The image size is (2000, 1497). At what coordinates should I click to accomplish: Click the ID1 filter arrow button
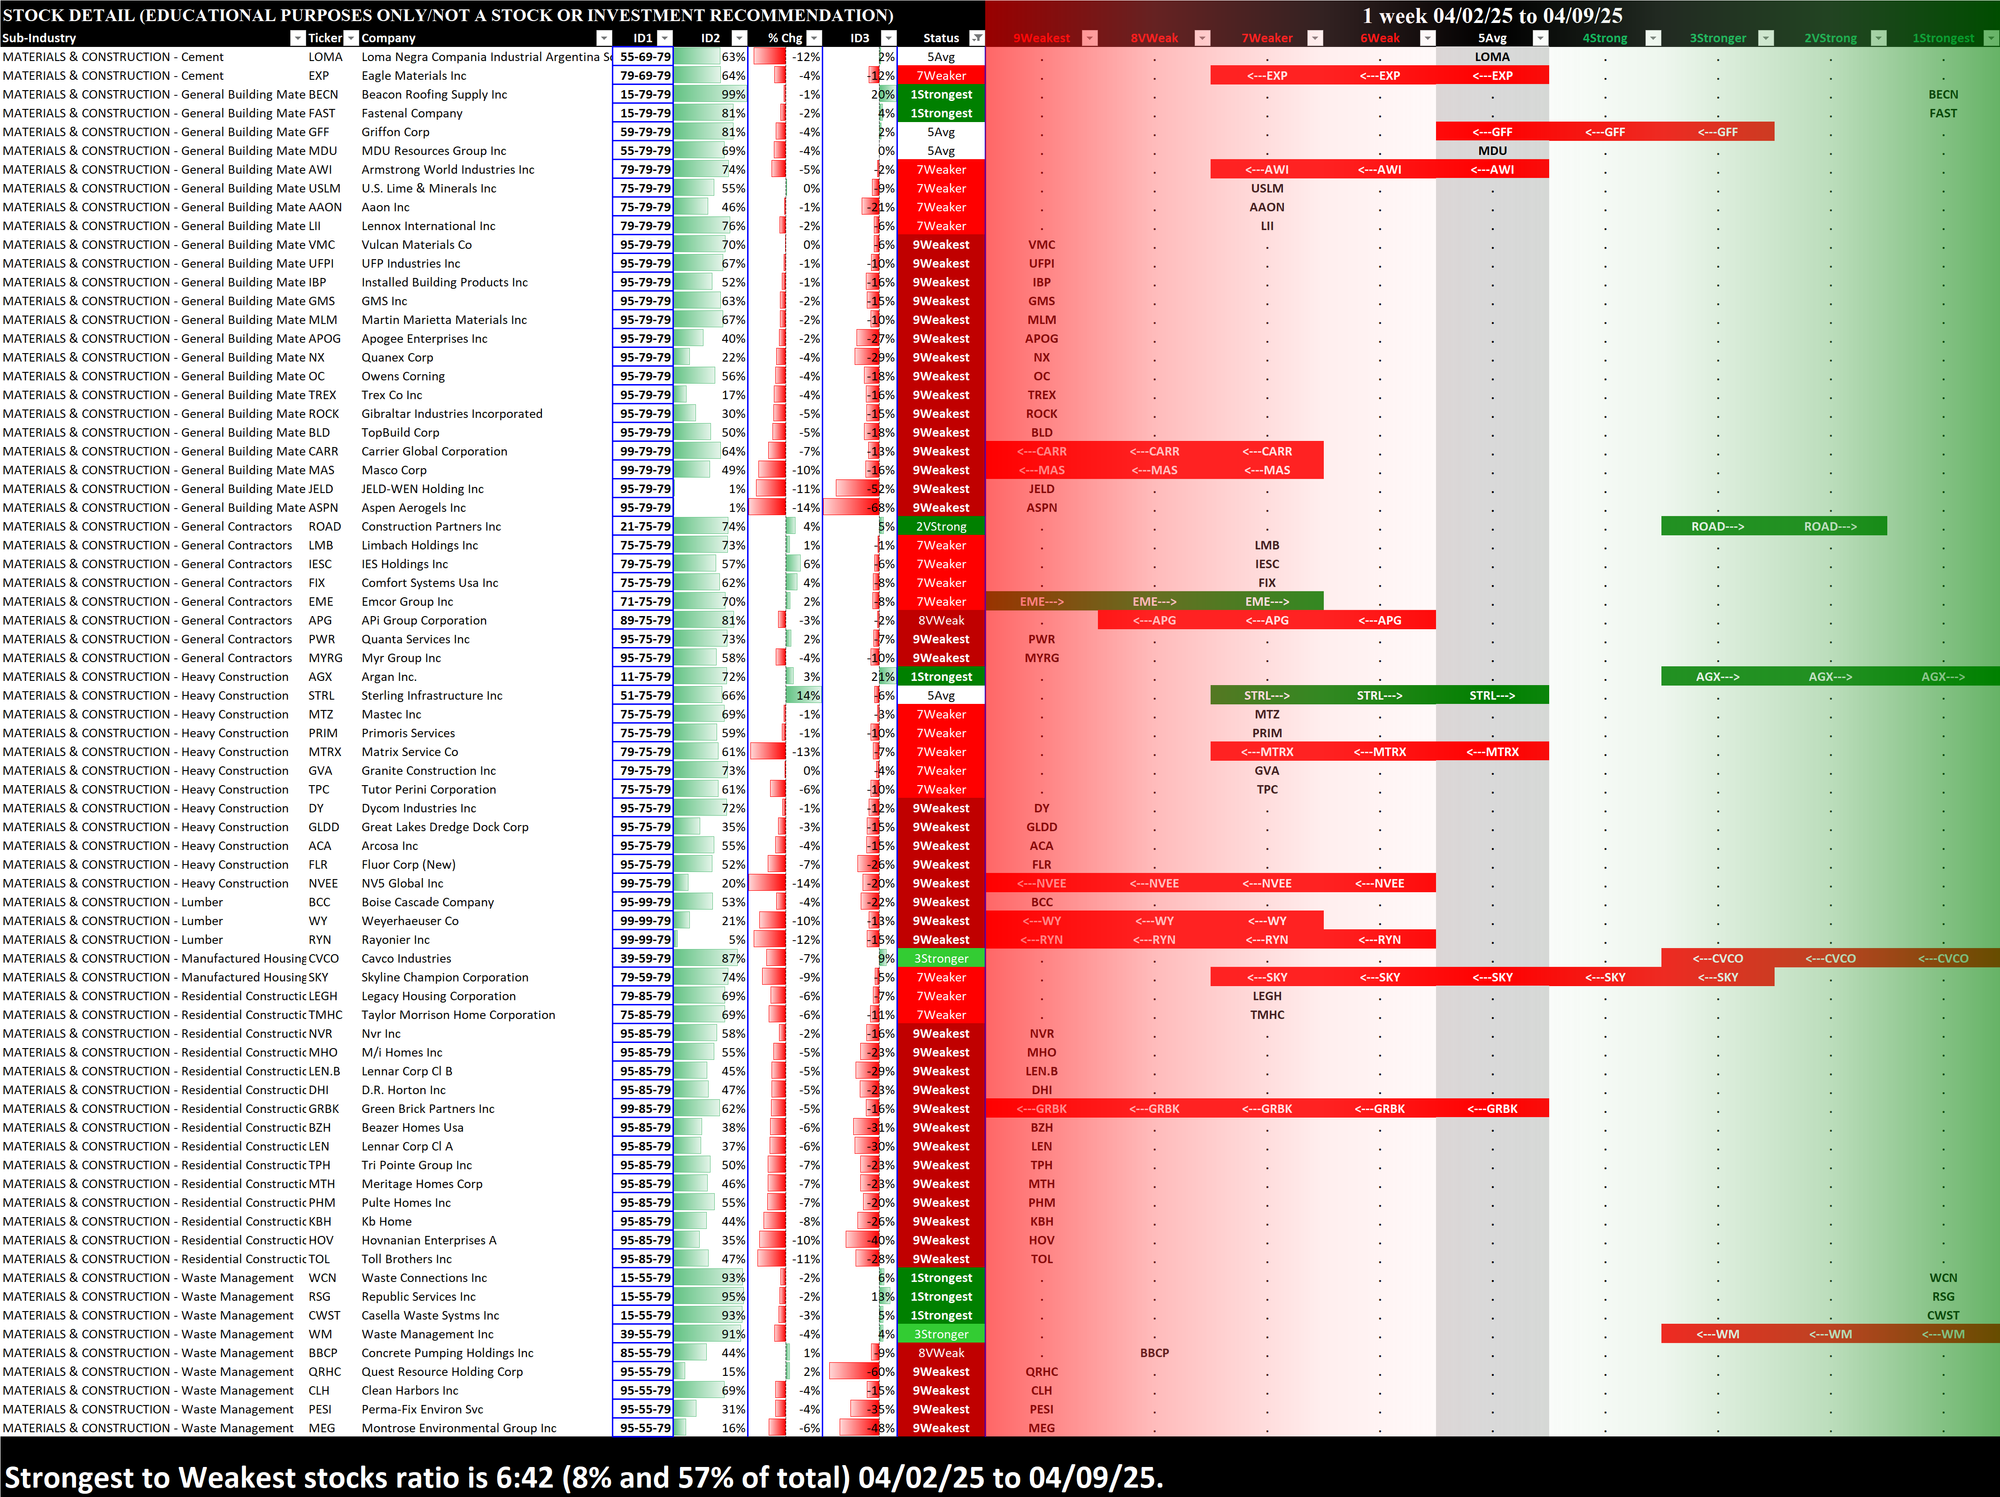[x=665, y=38]
